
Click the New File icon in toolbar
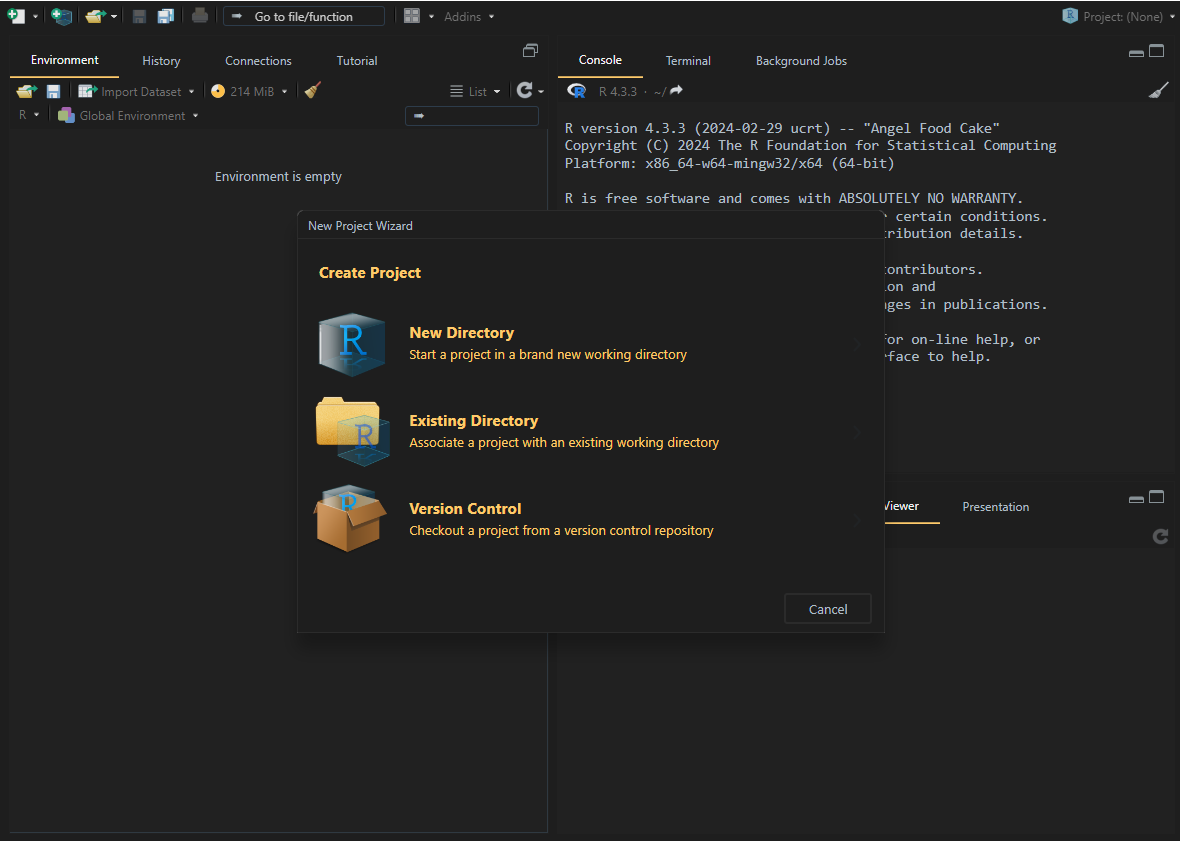coord(16,16)
